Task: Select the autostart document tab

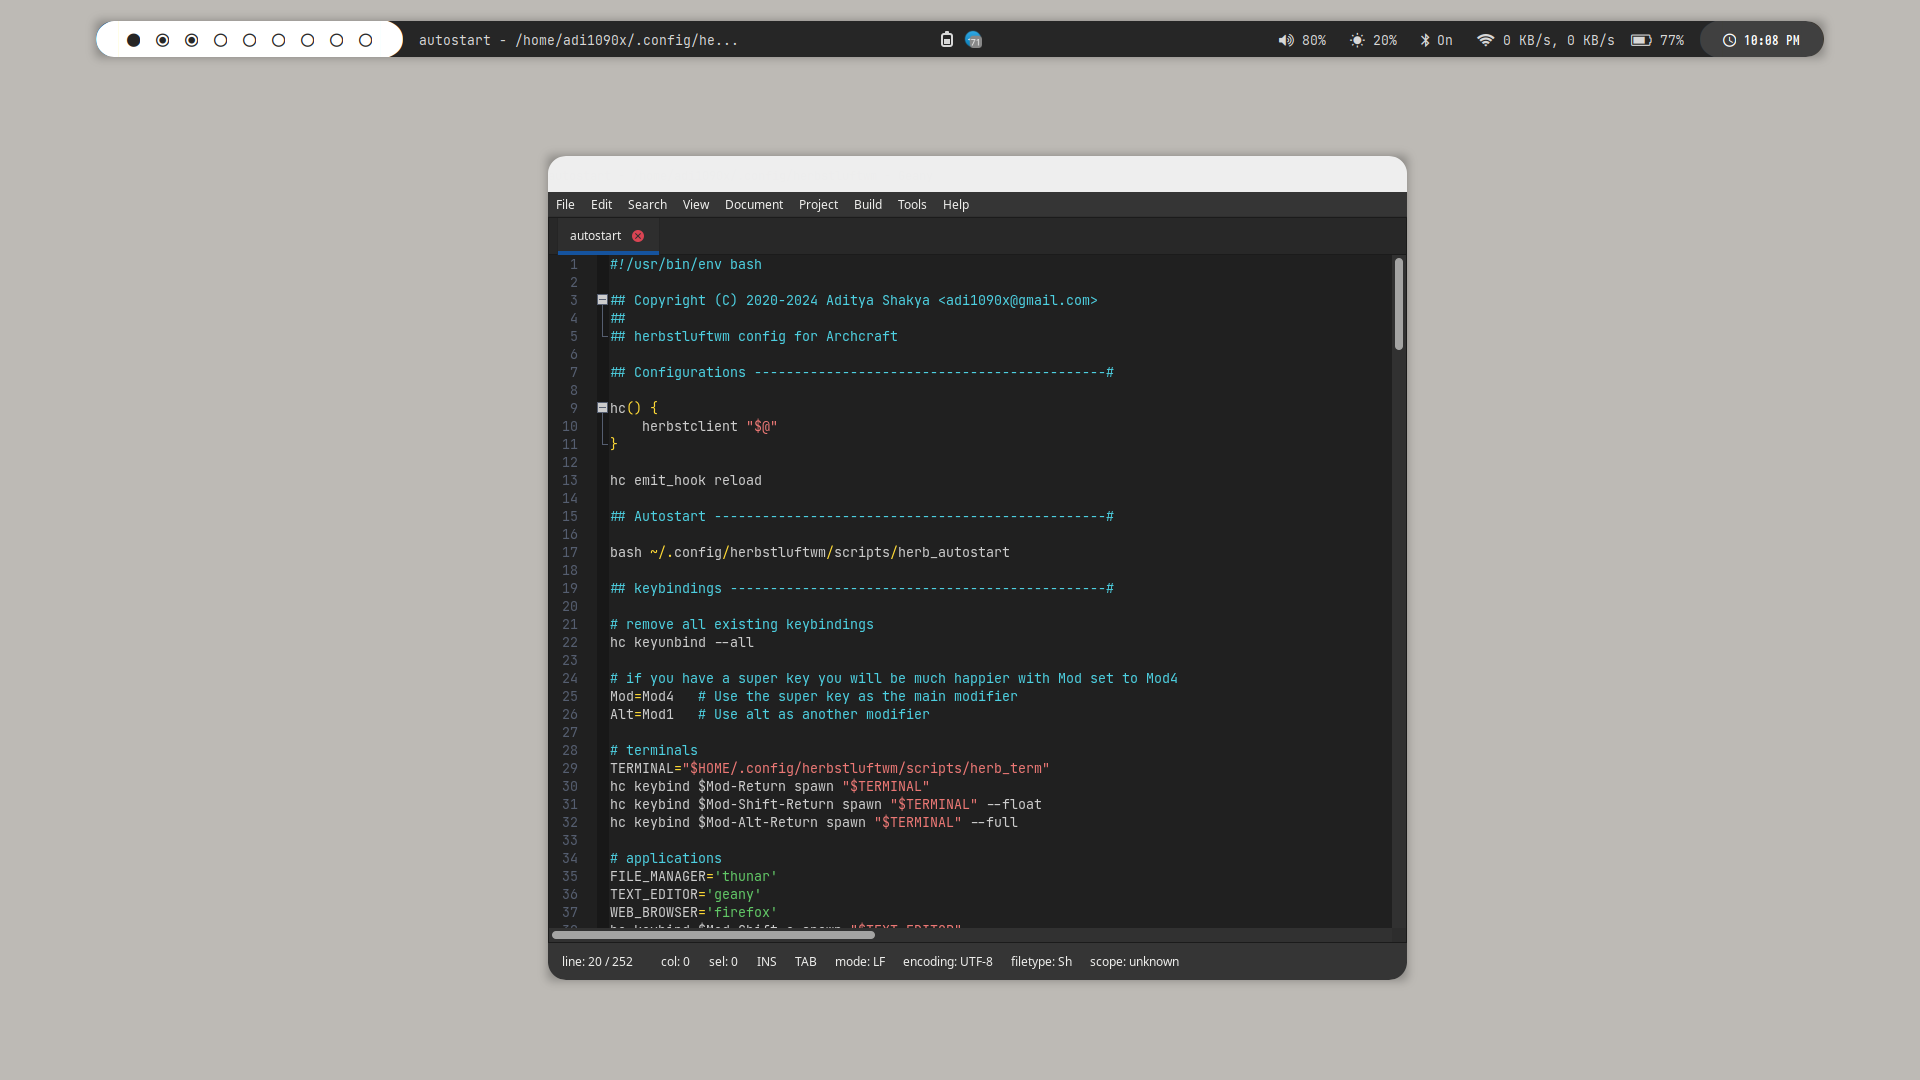Action: click(x=595, y=236)
